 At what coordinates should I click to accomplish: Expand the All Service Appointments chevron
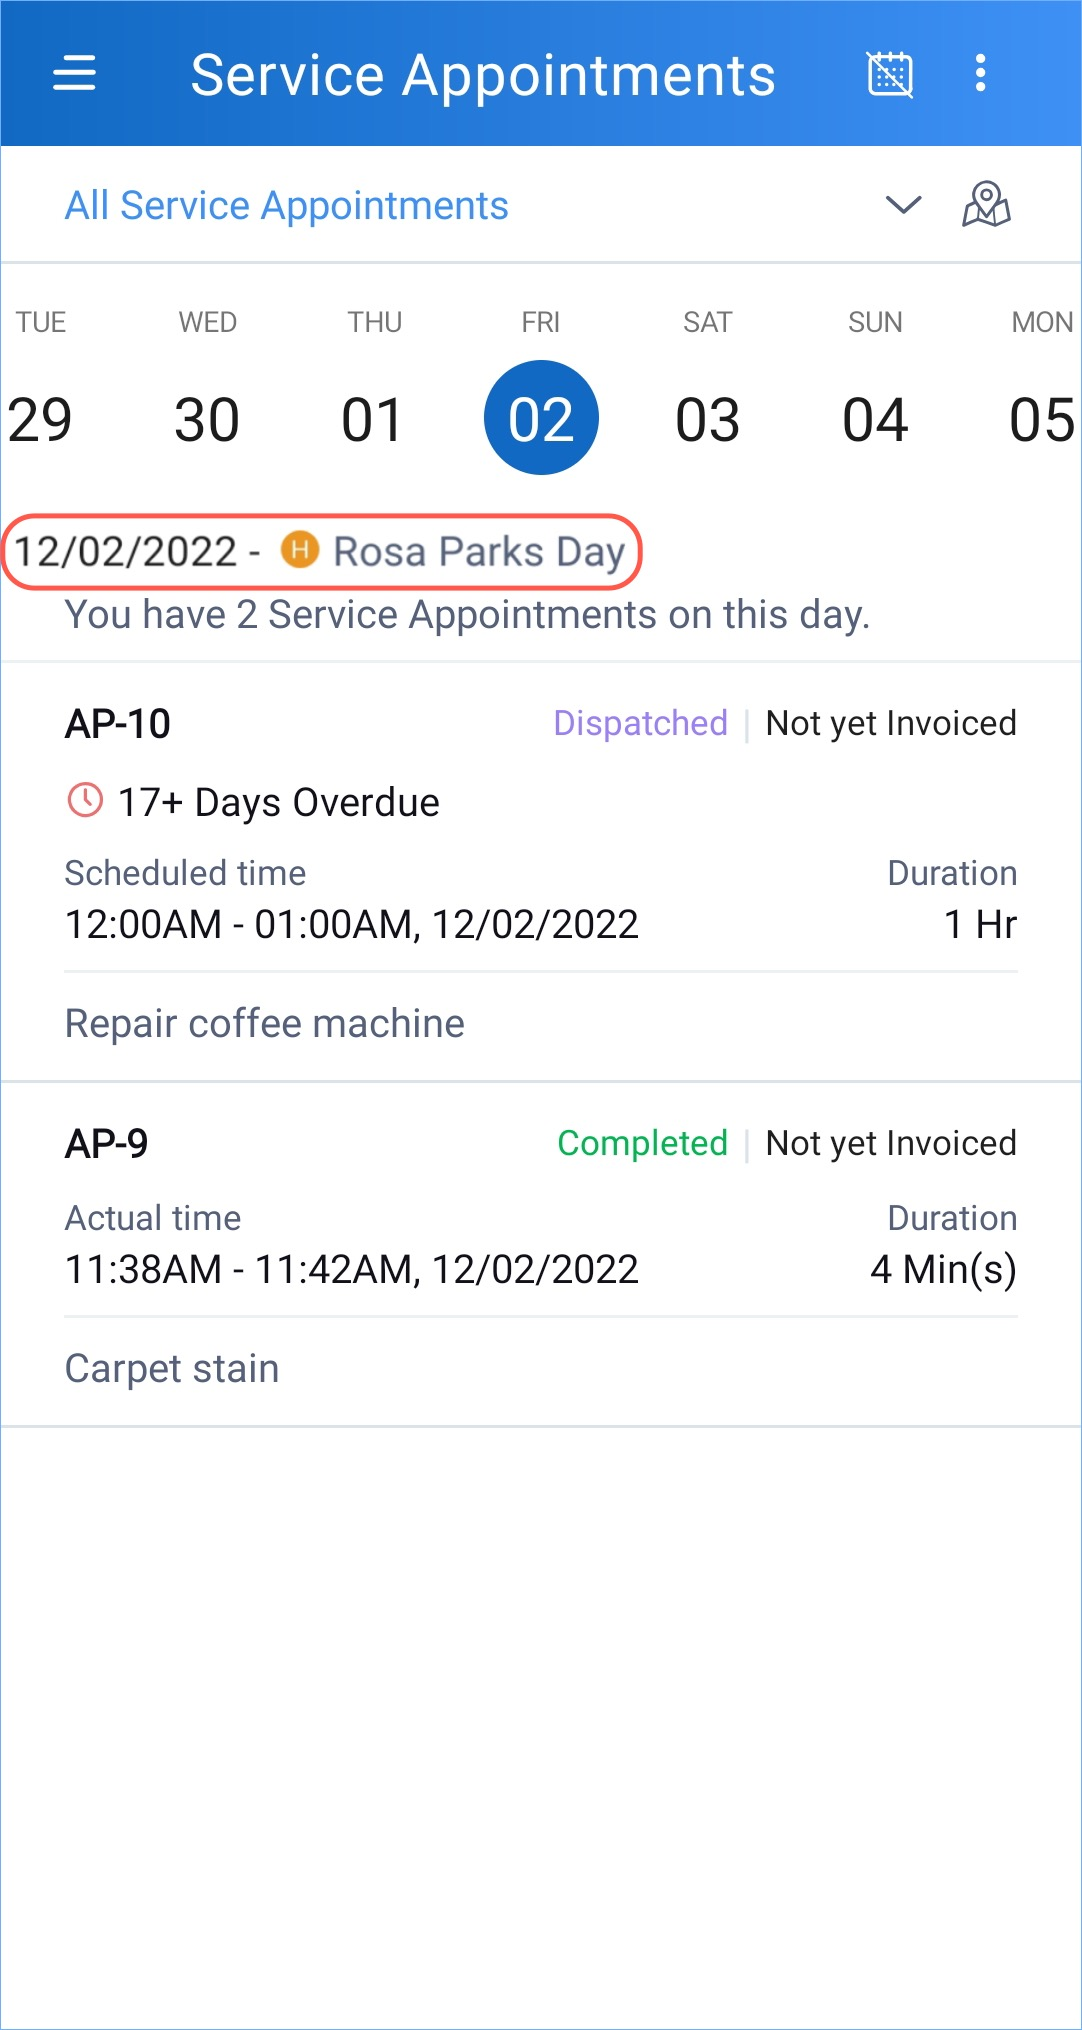[903, 205]
